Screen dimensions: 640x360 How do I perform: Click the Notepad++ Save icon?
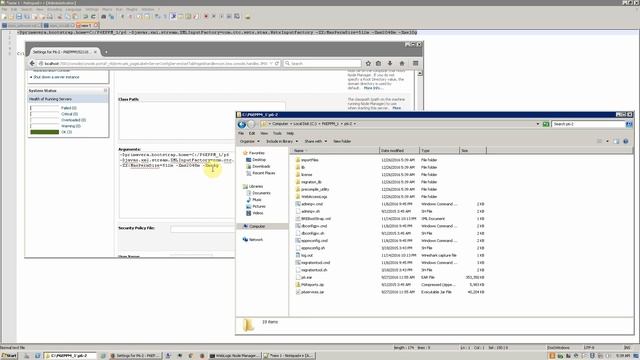(x=19, y=16)
